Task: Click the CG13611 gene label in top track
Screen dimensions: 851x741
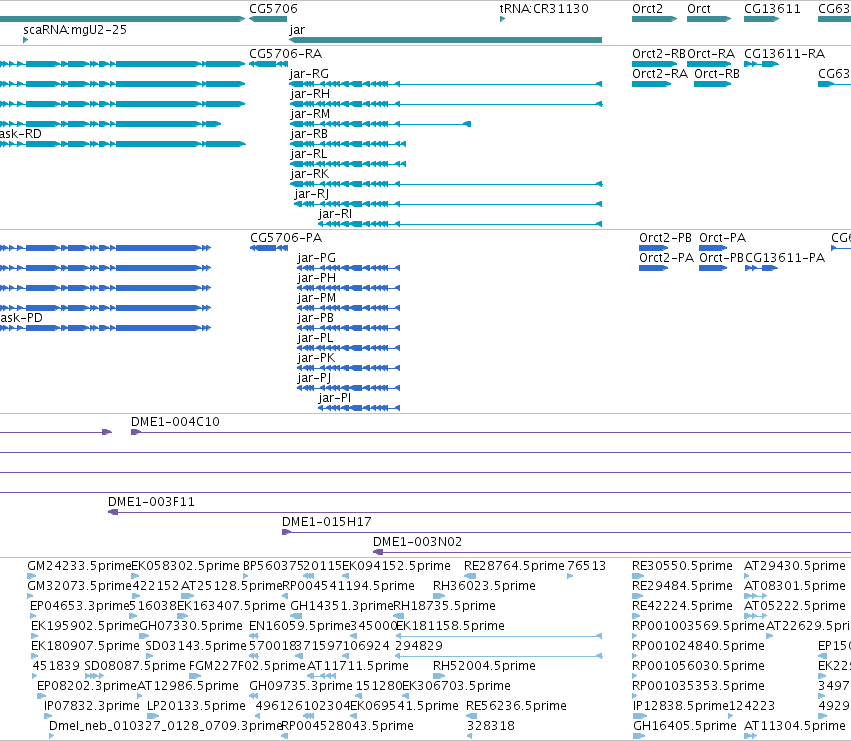Action: tap(772, 9)
